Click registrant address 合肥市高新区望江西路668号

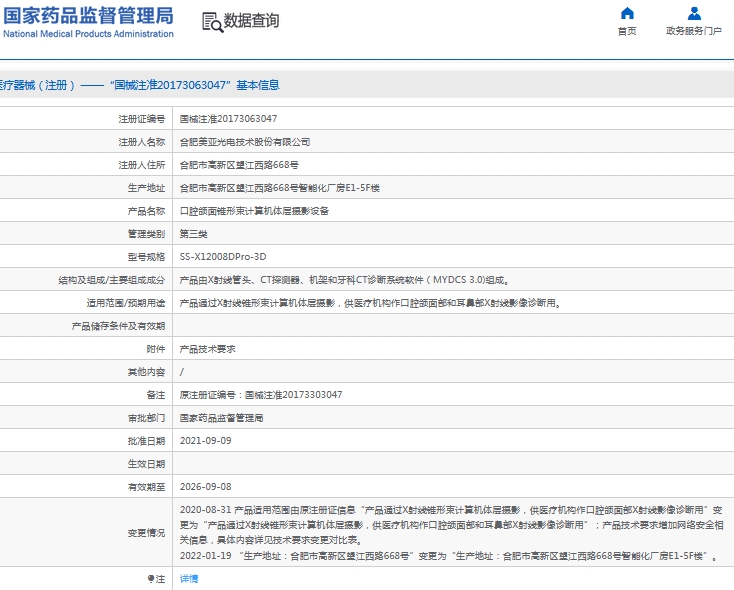tap(239, 165)
